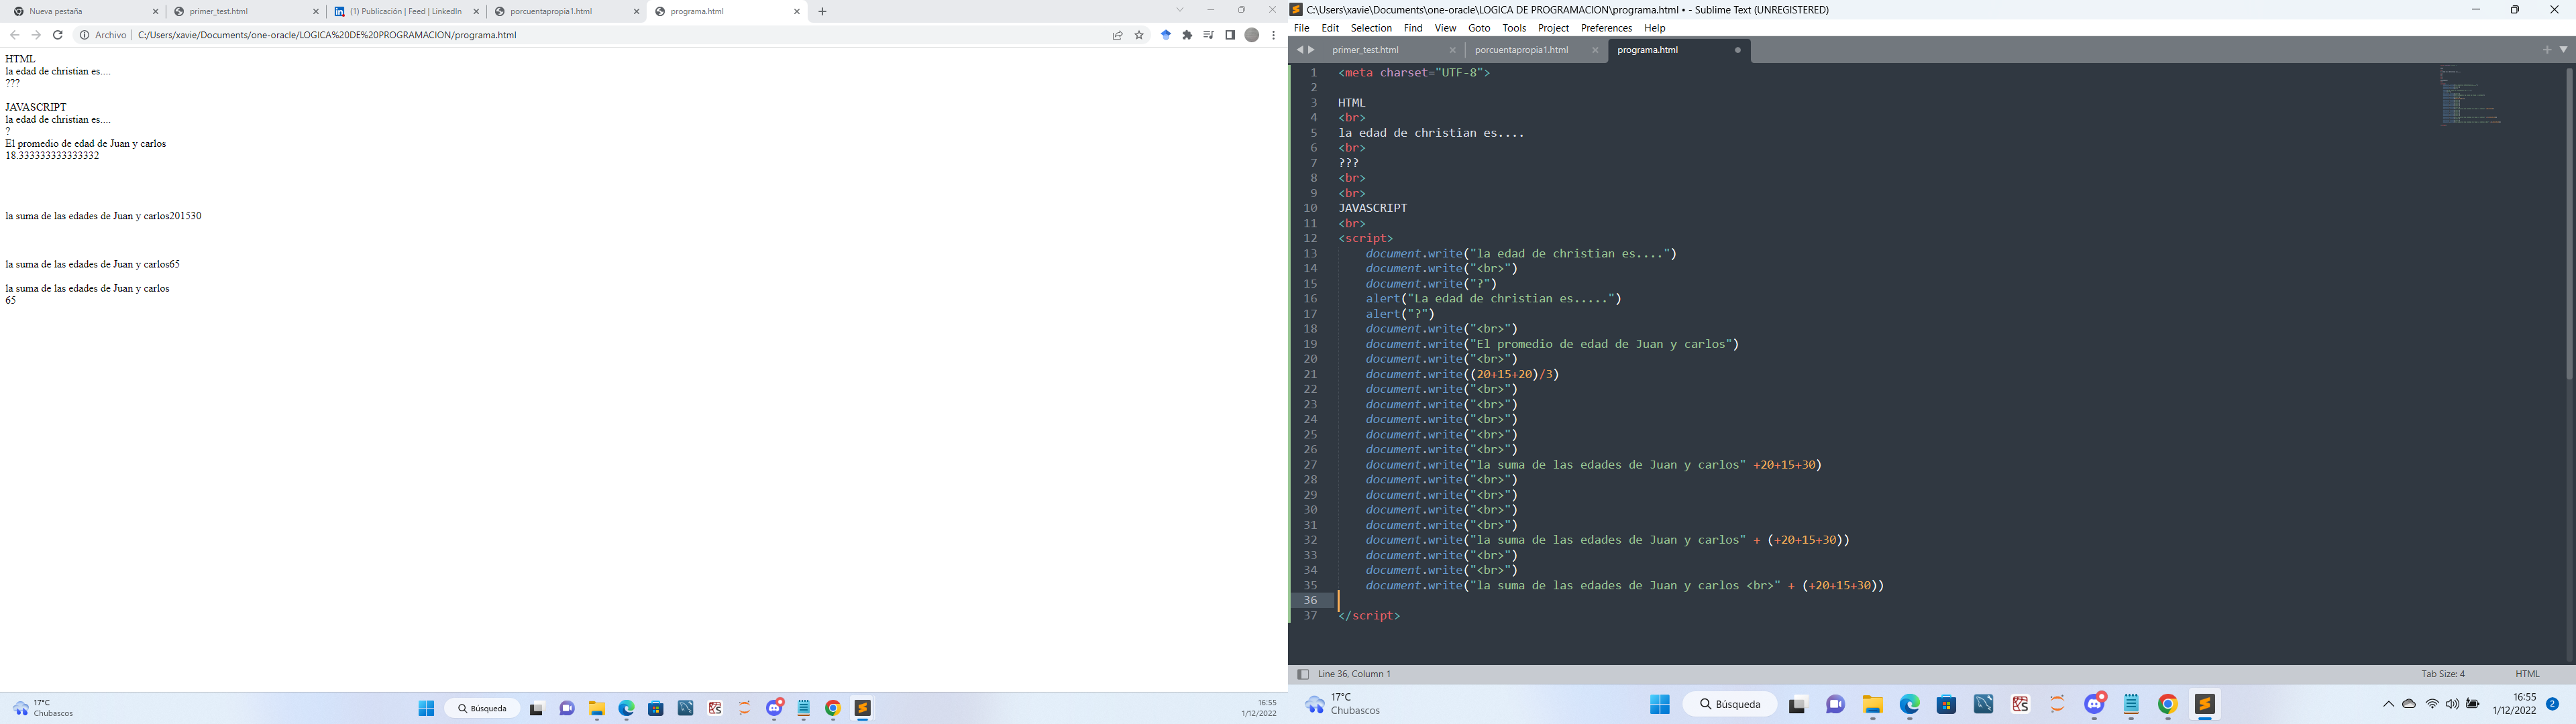Click 18.333333333333332 text on the web page
Image resolution: width=2576 pixels, height=724 pixels.
click(52, 156)
